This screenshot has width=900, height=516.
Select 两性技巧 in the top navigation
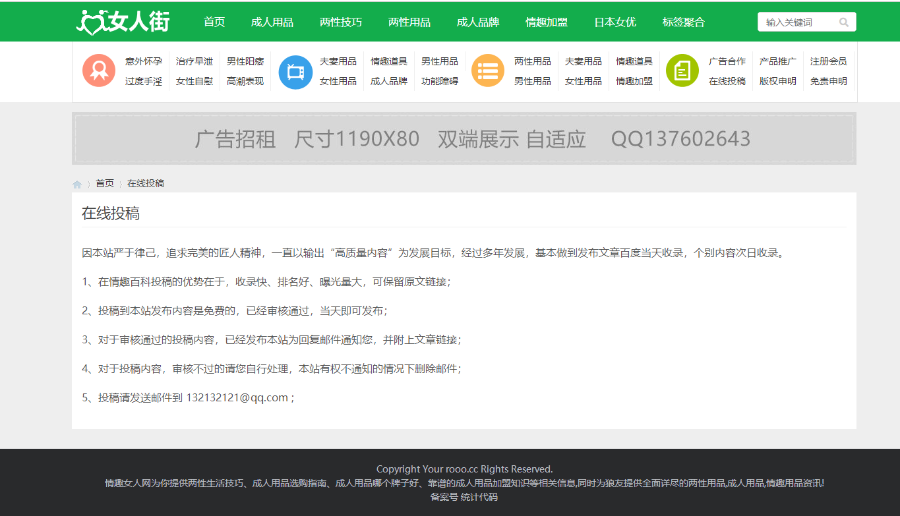[341, 22]
